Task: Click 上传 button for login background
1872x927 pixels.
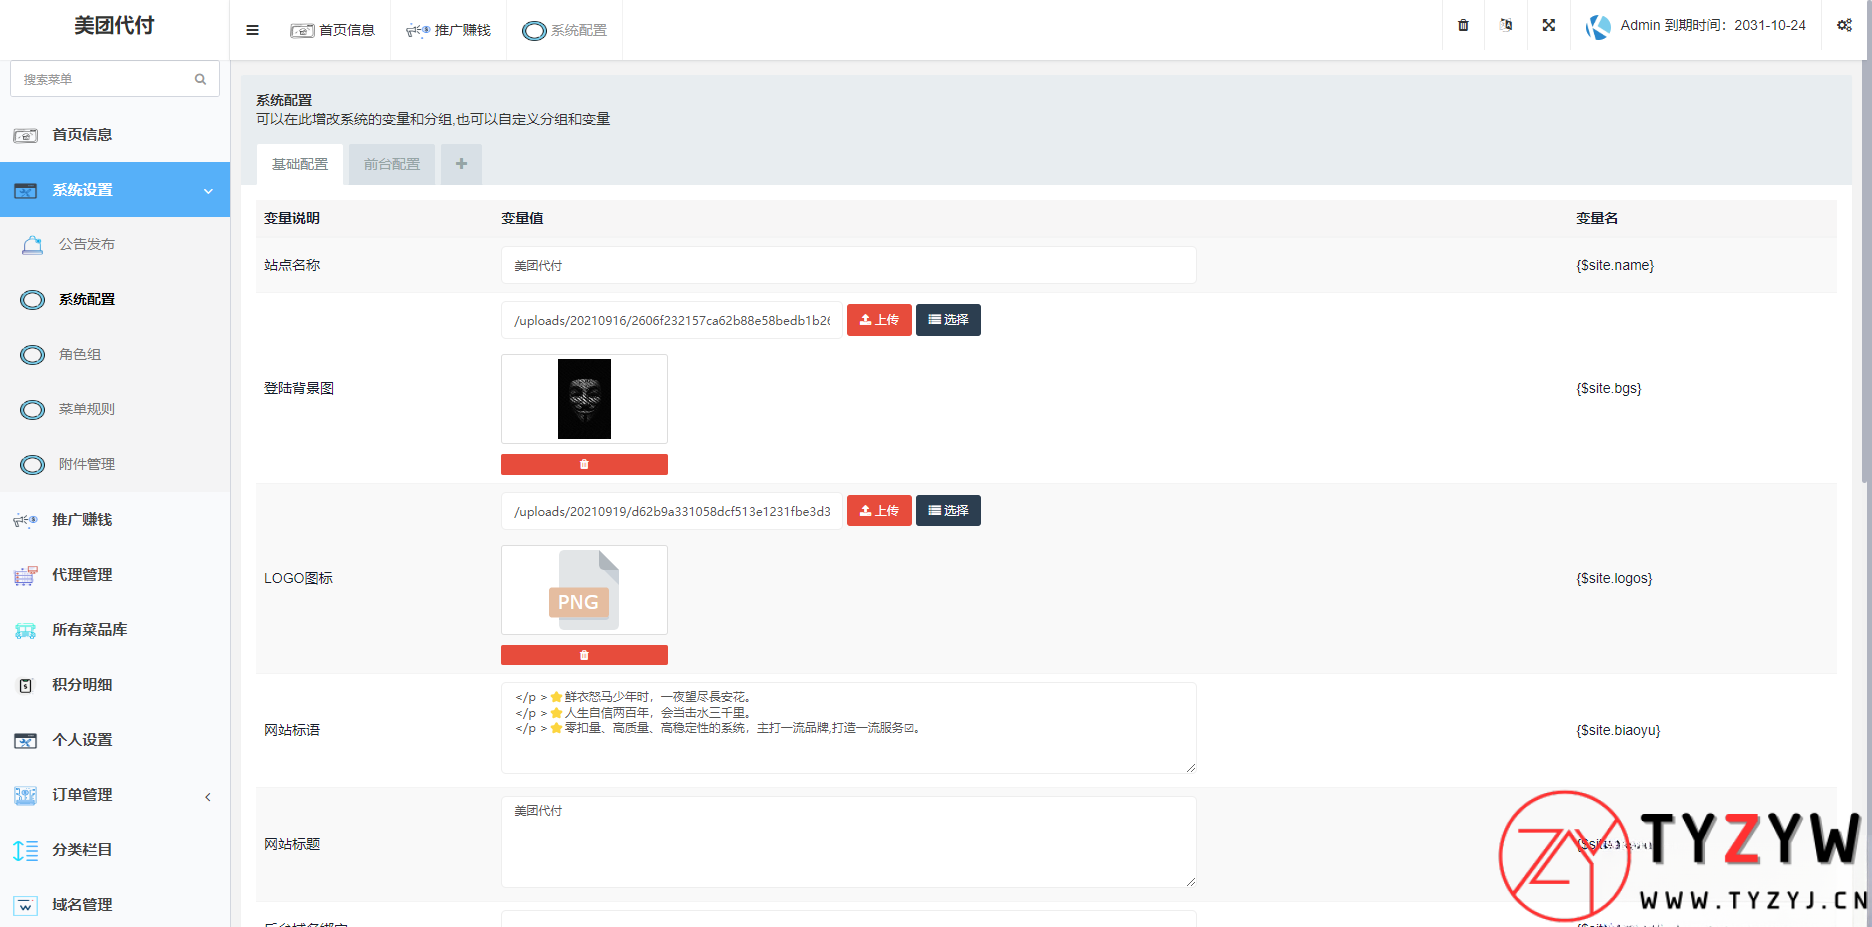Action: 879,320
